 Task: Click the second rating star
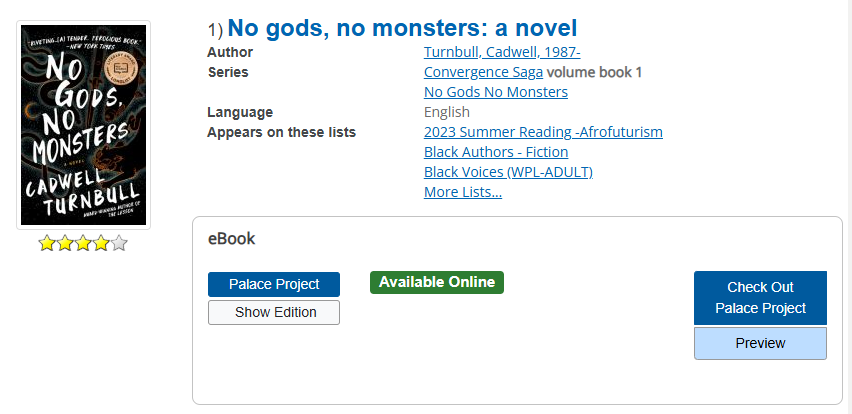point(65,243)
